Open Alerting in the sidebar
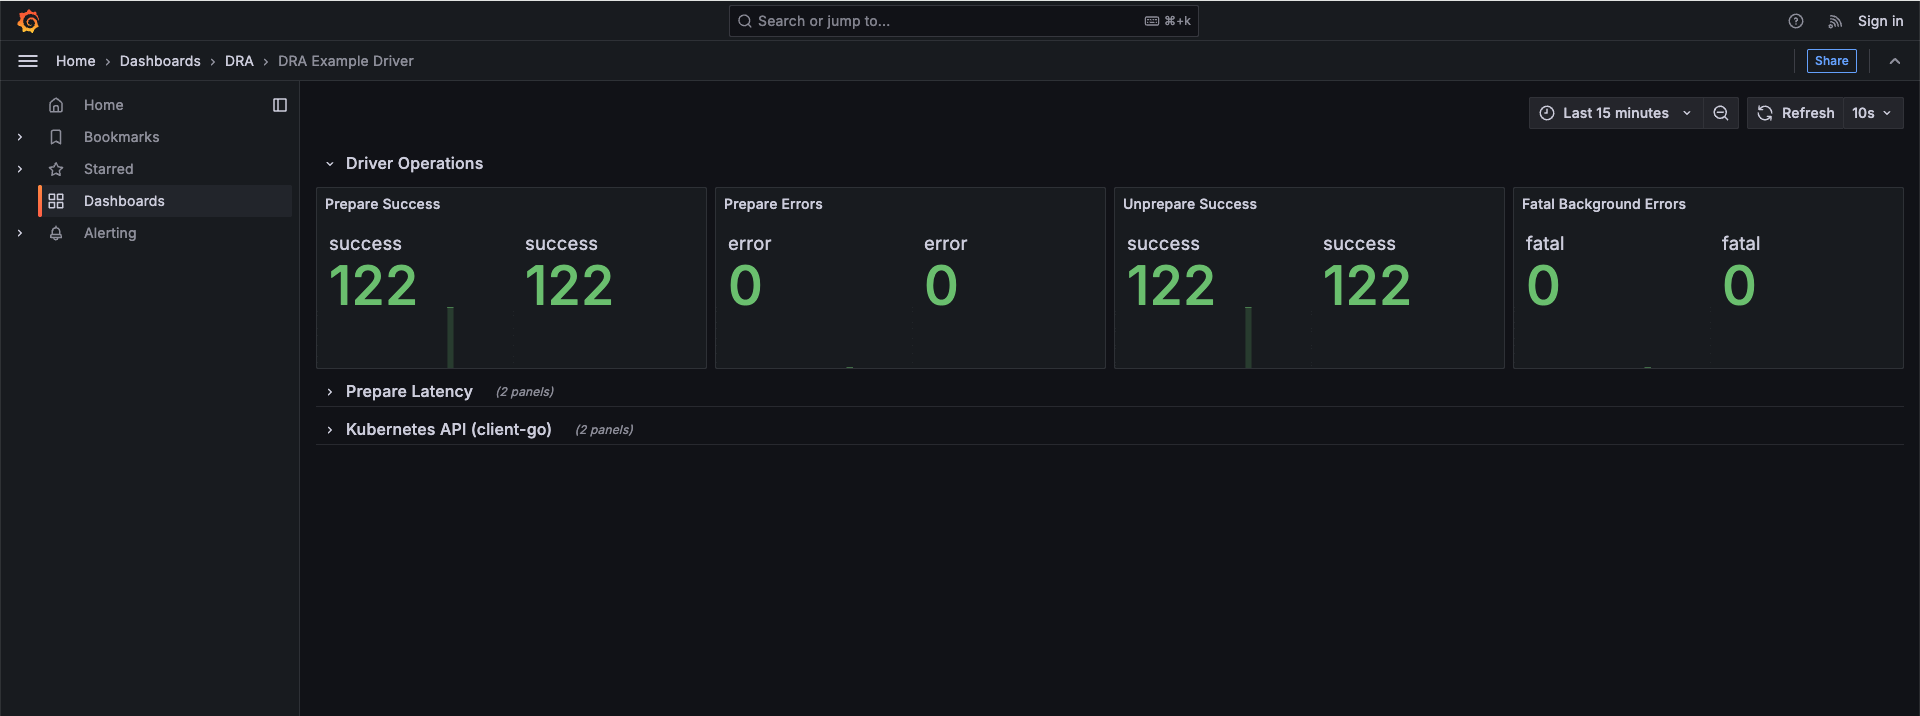 (x=110, y=233)
